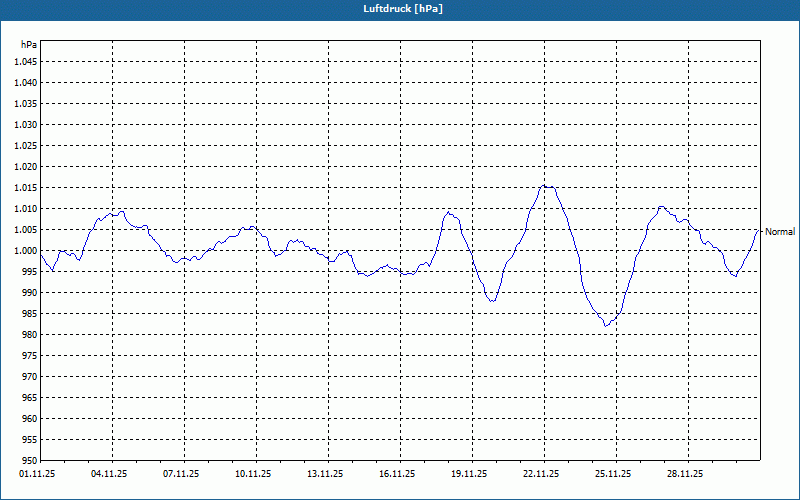Click the 1.030 y-axis value
800x500 pixels.
pyautogui.click(x=26, y=124)
